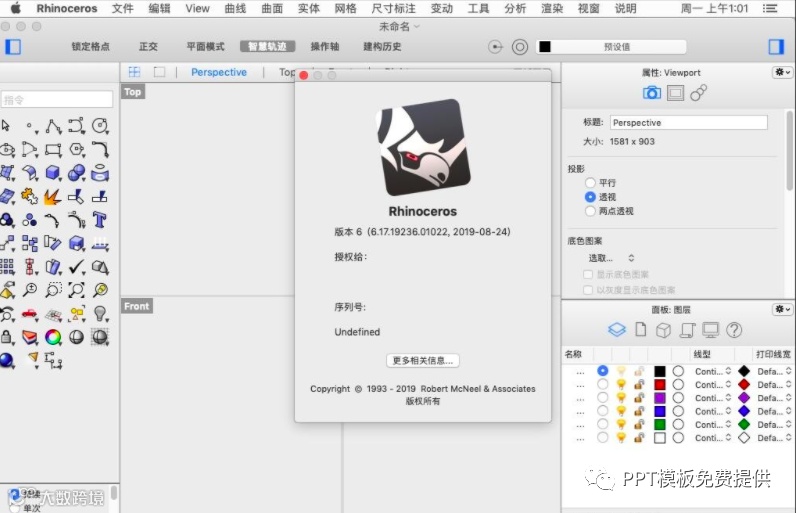Click the light bulb Hide objects tool
The image size is (796, 513).
(x=100, y=314)
